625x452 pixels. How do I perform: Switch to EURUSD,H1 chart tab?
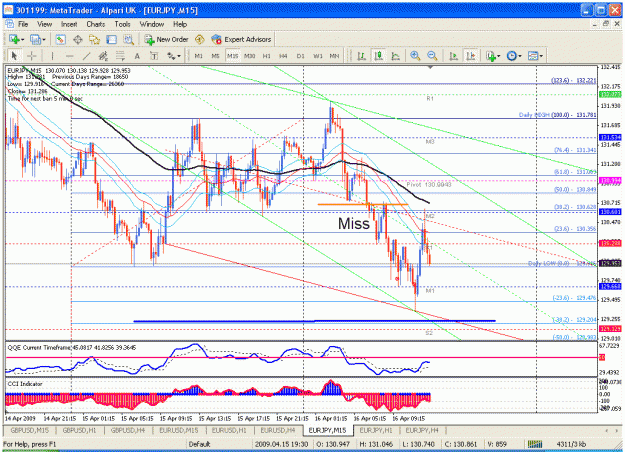pyautogui.click(x=229, y=430)
